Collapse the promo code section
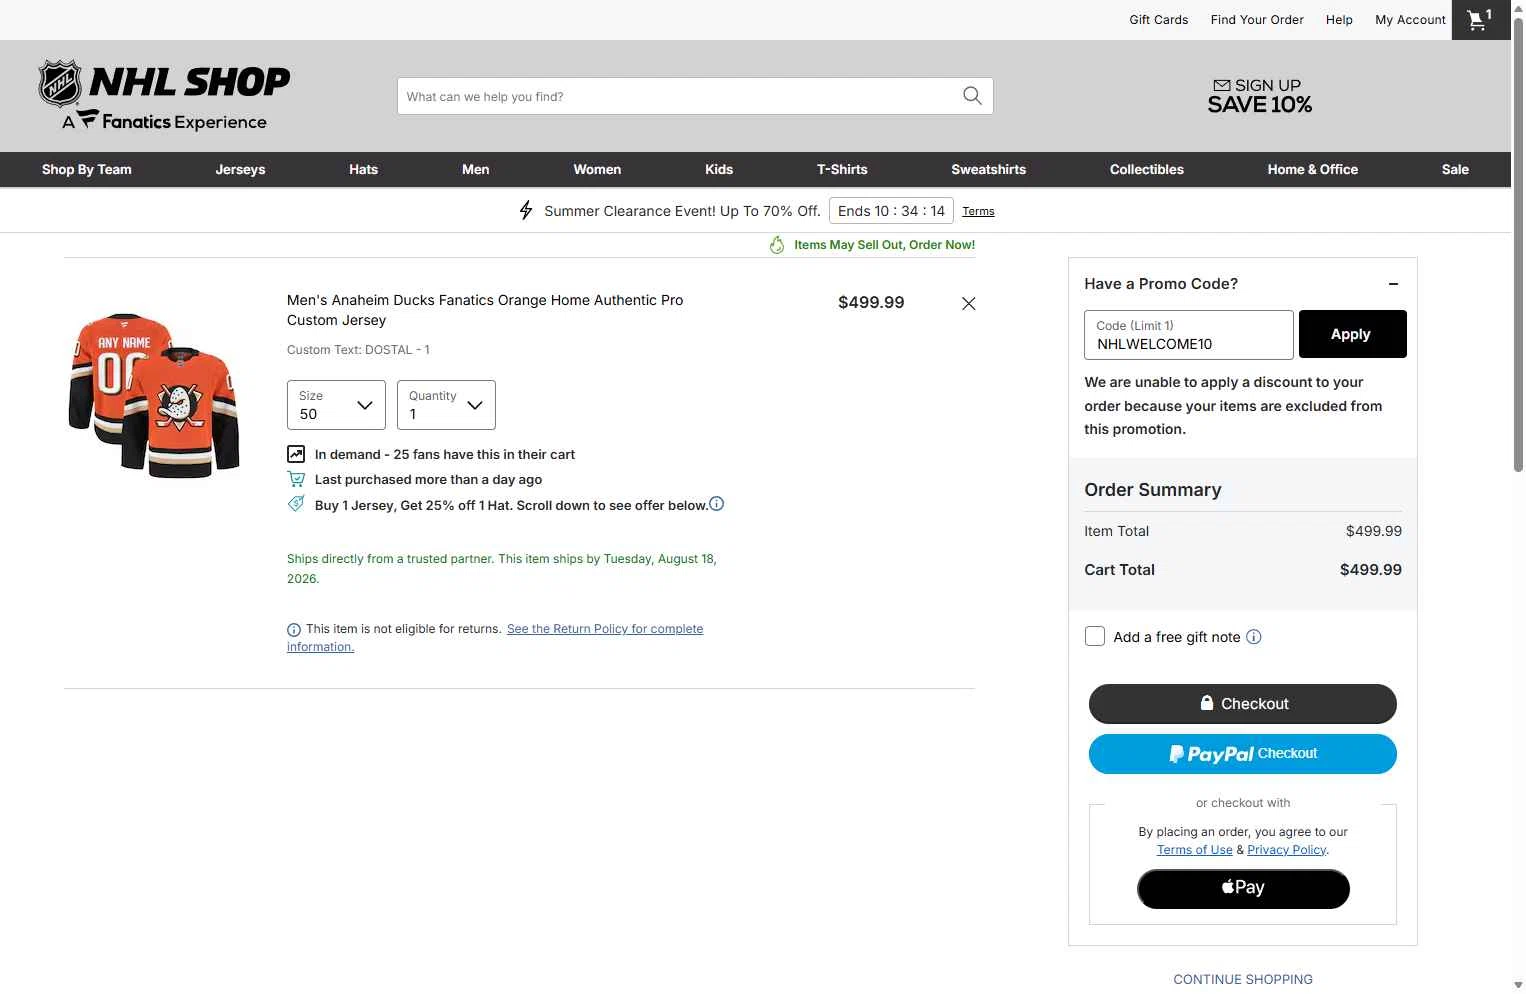The height and width of the screenshot is (994, 1526). 1393,284
